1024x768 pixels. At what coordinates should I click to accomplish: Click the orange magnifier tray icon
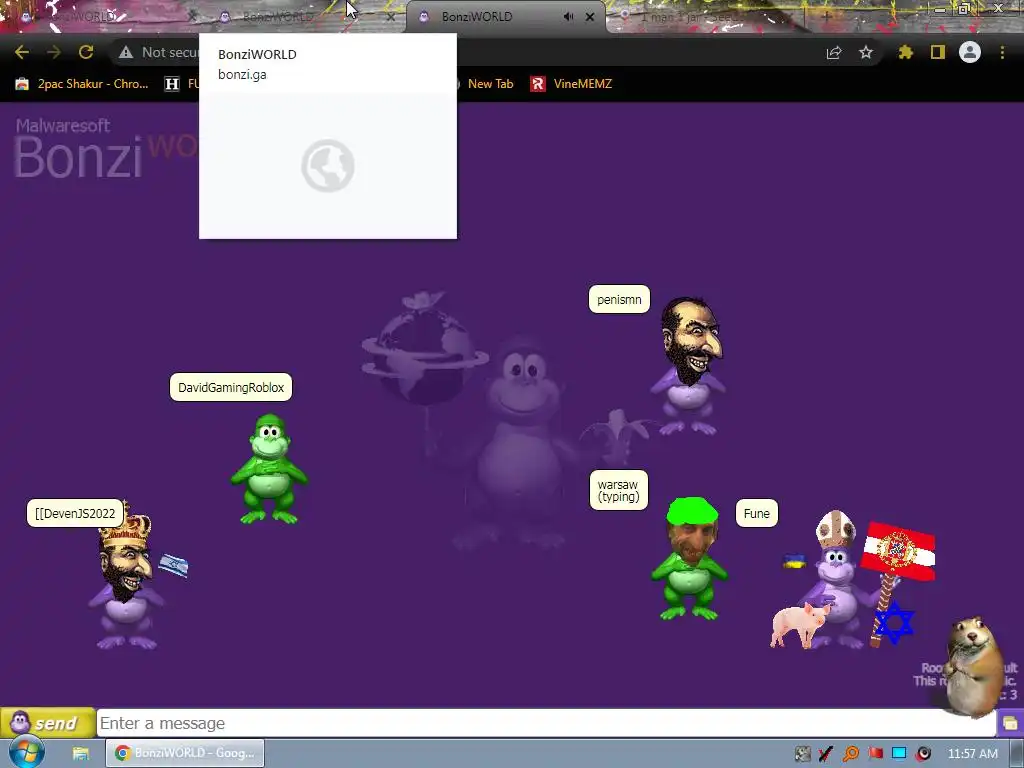click(851, 754)
